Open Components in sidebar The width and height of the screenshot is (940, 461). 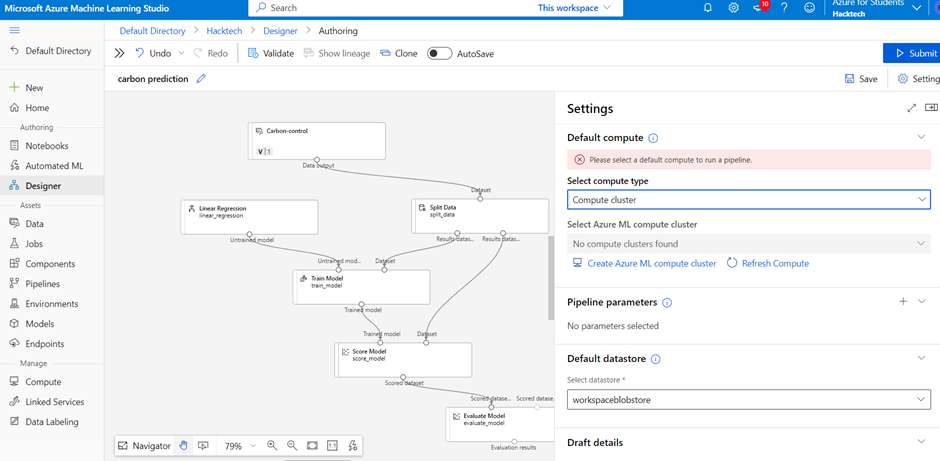click(x=52, y=264)
